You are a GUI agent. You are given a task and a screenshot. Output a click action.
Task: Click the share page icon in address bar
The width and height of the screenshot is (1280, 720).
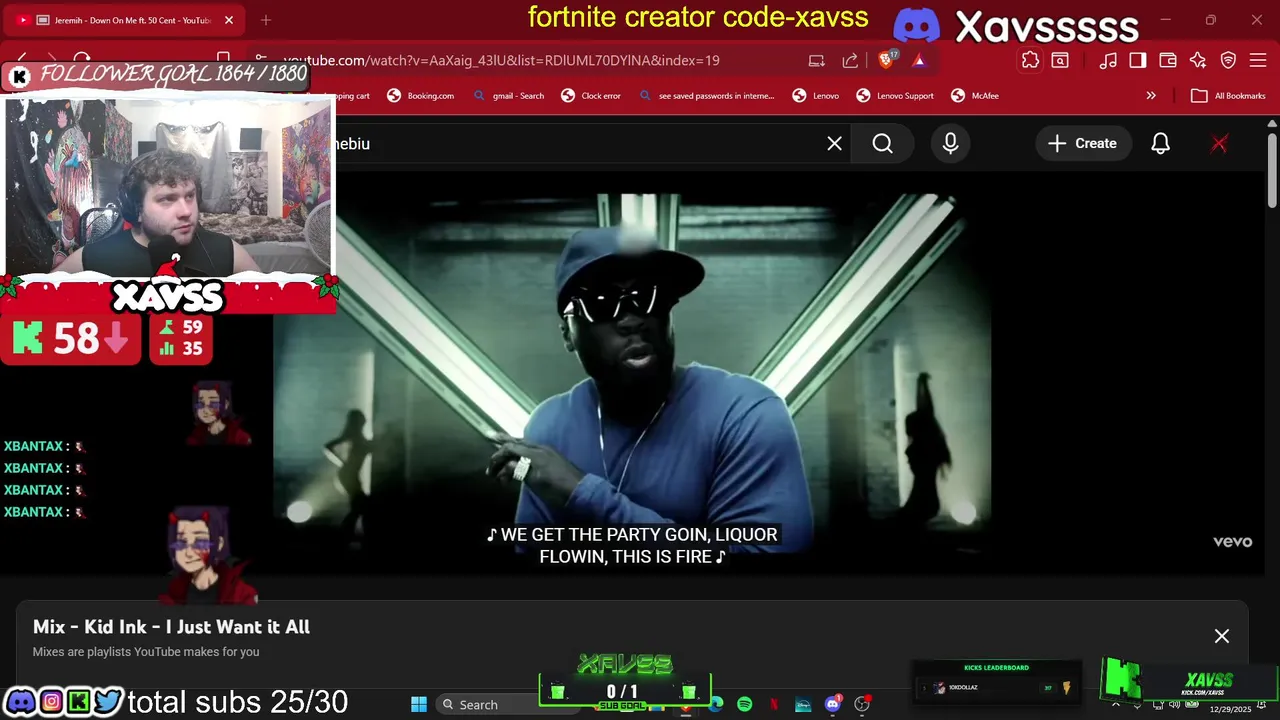coord(850,60)
